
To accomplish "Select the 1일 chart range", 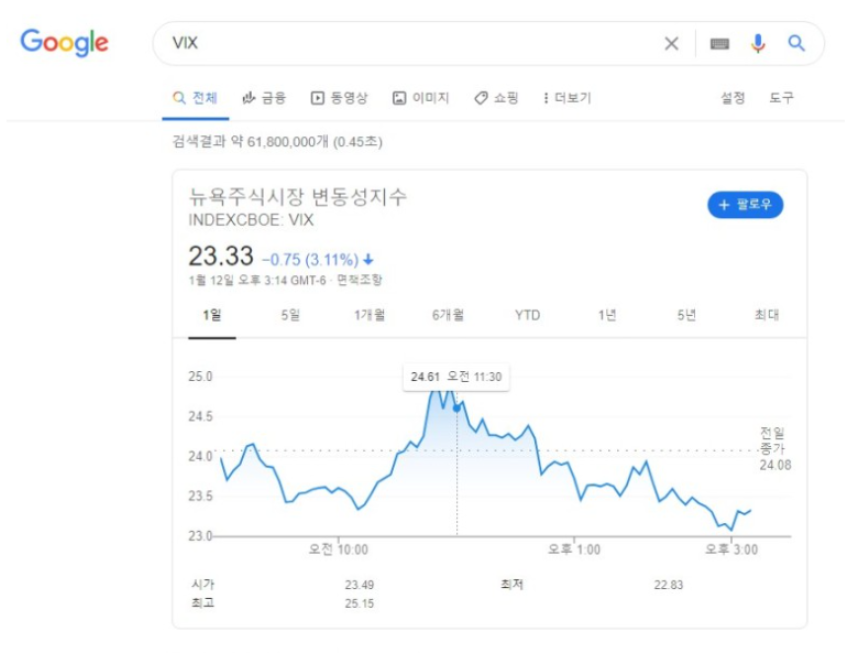I will point(212,315).
